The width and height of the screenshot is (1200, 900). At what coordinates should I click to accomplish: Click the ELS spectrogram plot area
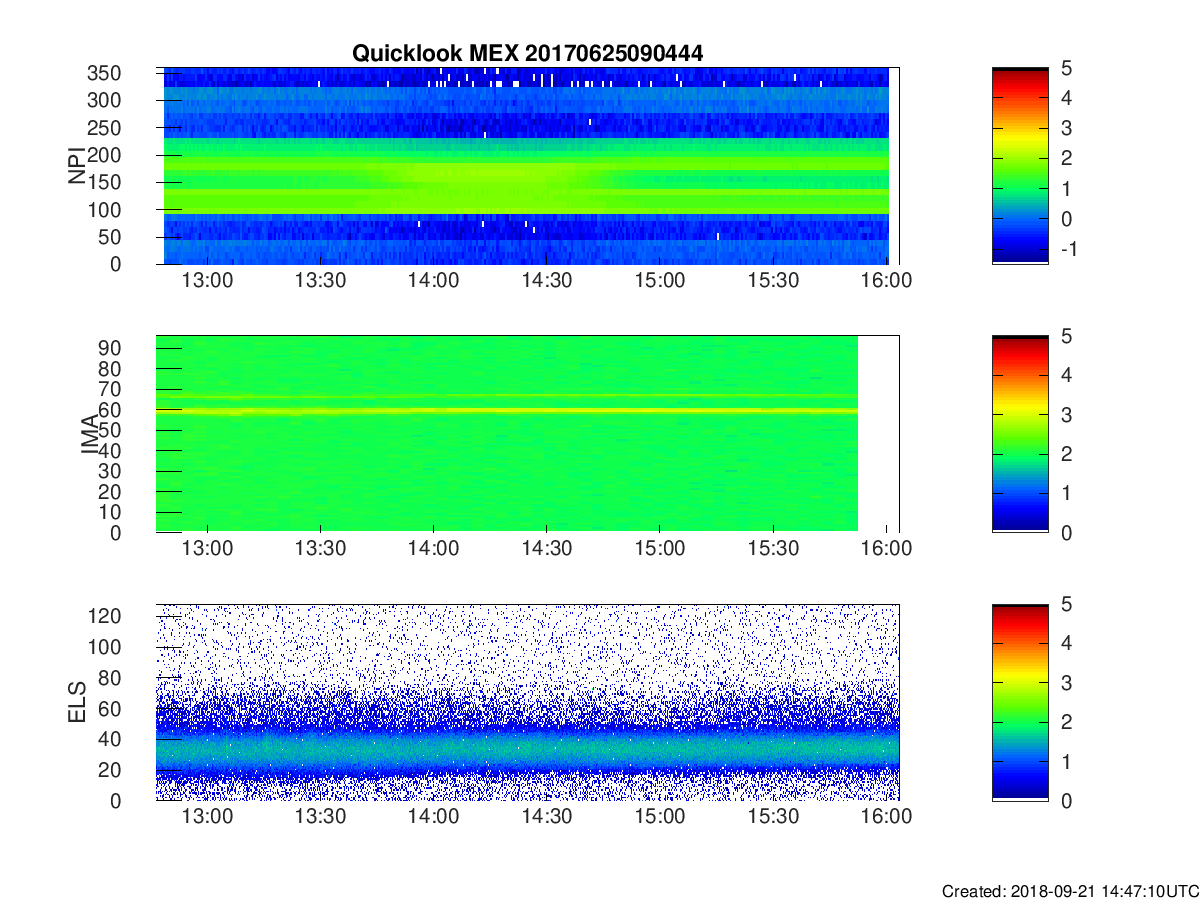click(527, 702)
